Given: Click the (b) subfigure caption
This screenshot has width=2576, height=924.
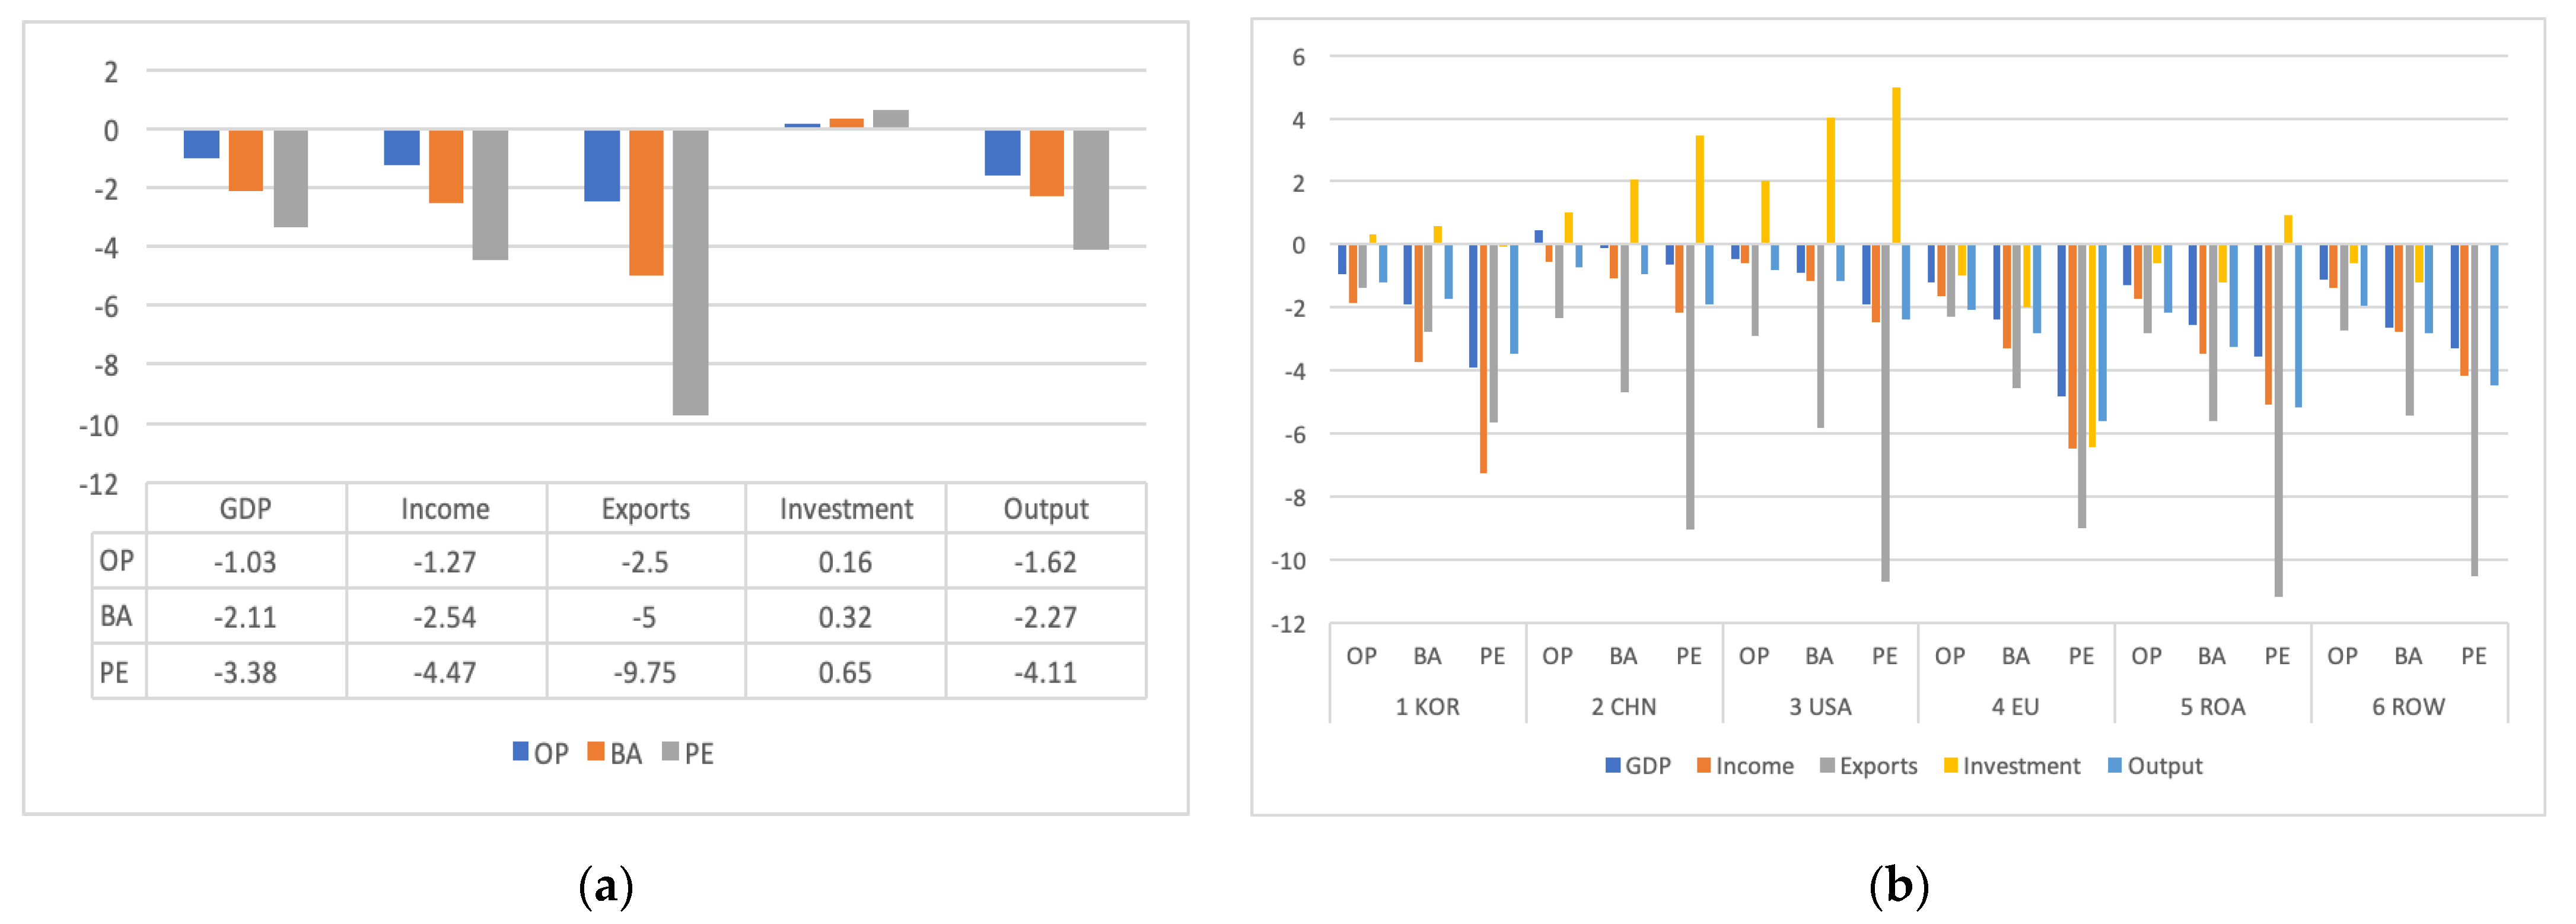Looking at the screenshot, I should click(1898, 886).
